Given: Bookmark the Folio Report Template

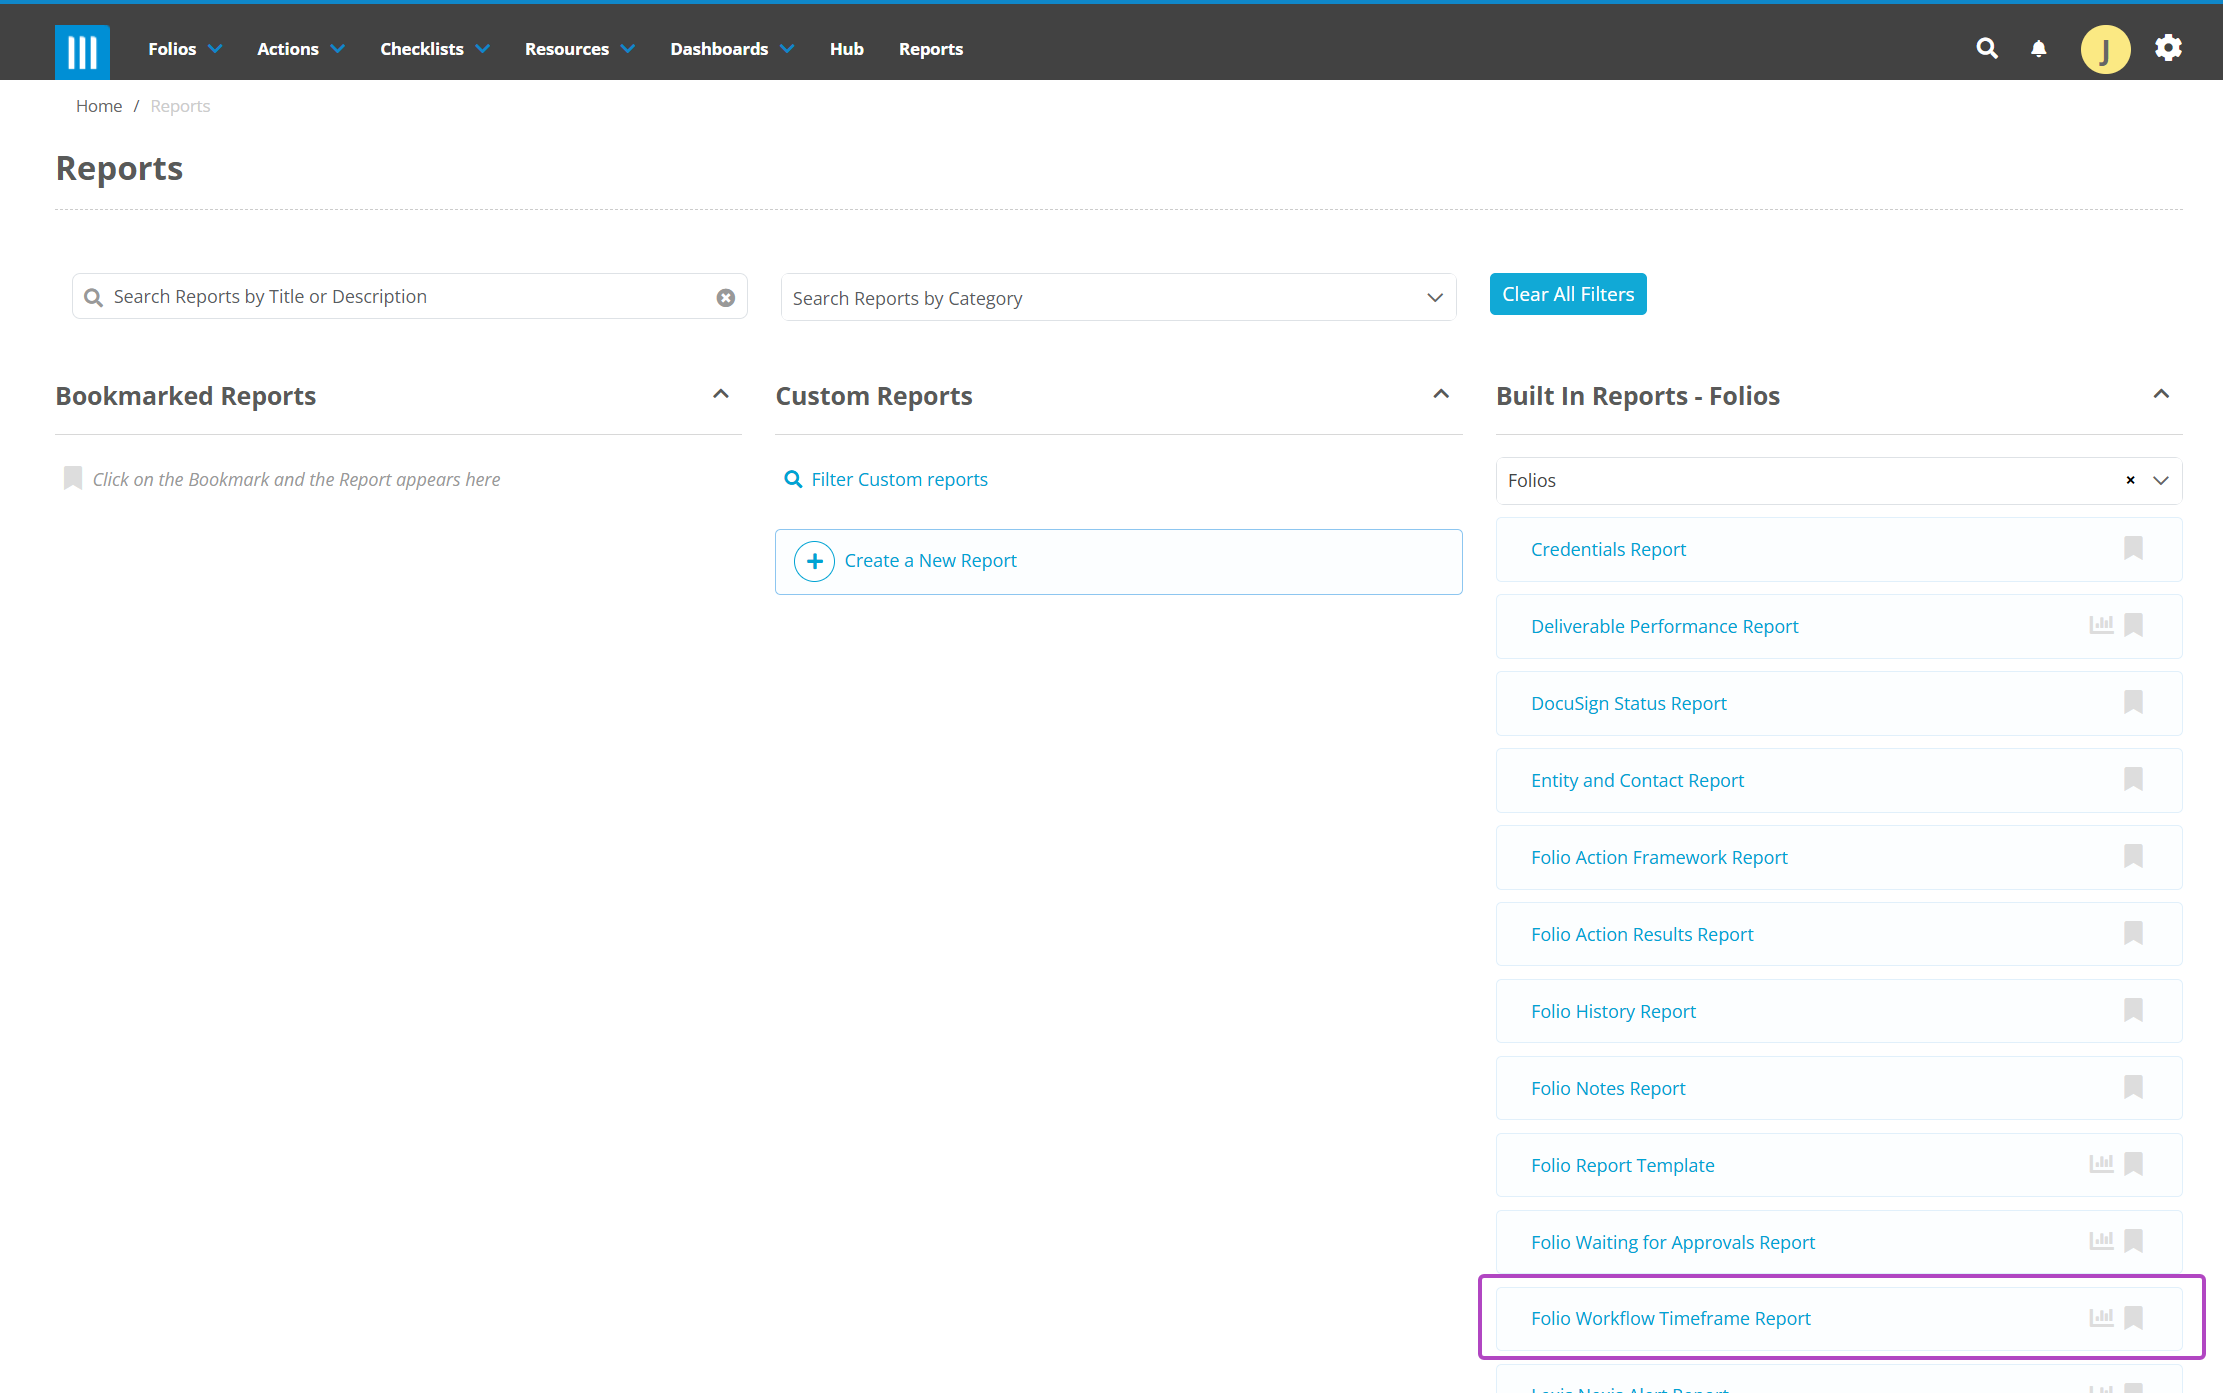Looking at the screenshot, I should point(2133,1164).
